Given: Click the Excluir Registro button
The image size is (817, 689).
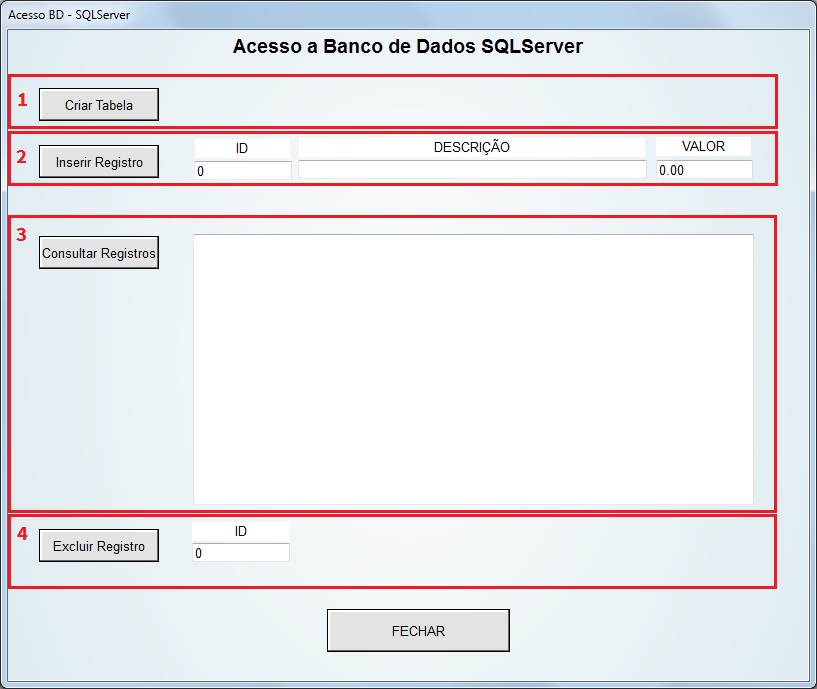Looking at the screenshot, I should [x=98, y=546].
